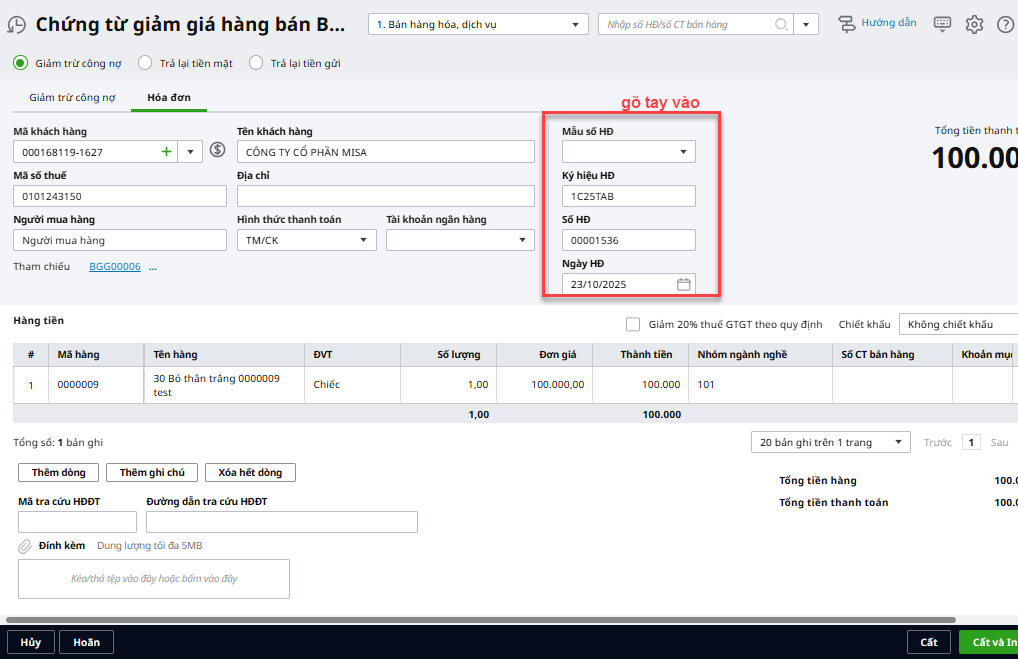This screenshot has height=659, width=1018.
Task: Expand the Tài khoản ngân hàng dropdown
Action: (x=523, y=240)
